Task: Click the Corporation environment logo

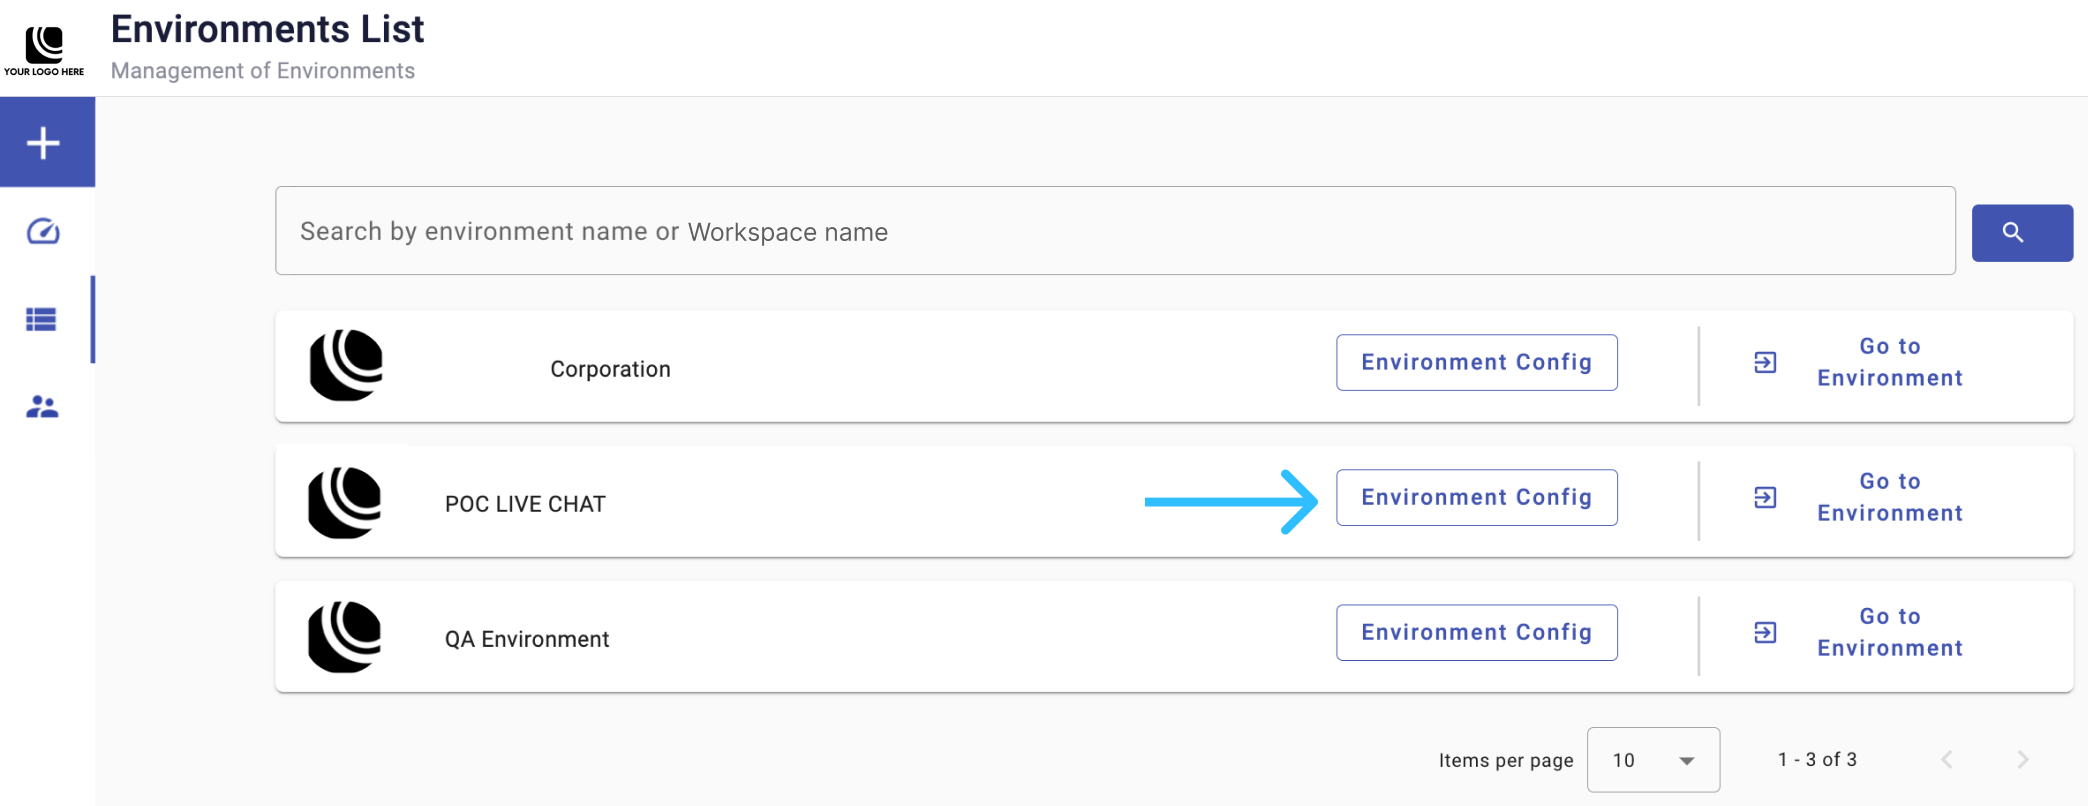Action: point(346,365)
